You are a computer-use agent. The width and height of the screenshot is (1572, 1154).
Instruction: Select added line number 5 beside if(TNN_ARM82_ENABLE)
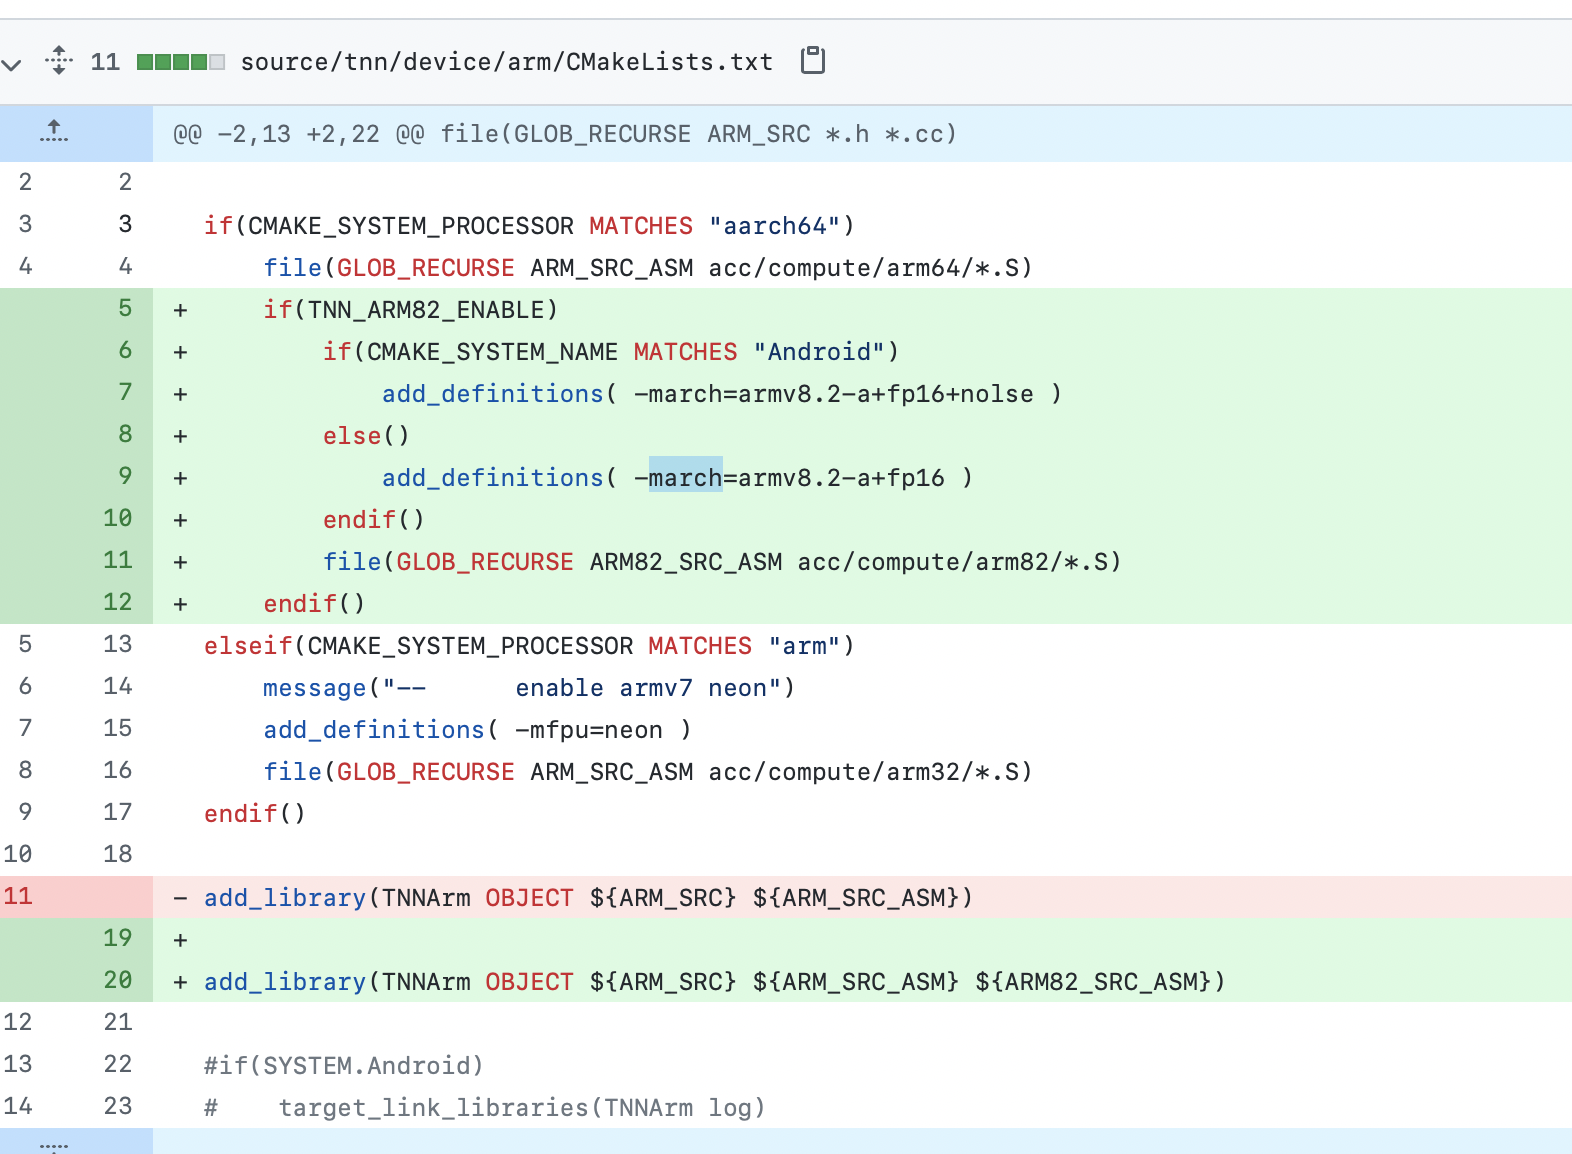(x=125, y=308)
